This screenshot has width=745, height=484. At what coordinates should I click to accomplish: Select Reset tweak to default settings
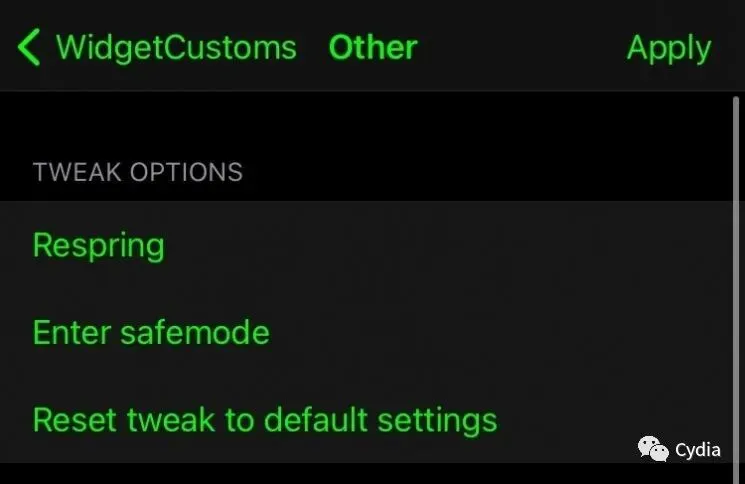pyautogui.click(x=264, y=419)
